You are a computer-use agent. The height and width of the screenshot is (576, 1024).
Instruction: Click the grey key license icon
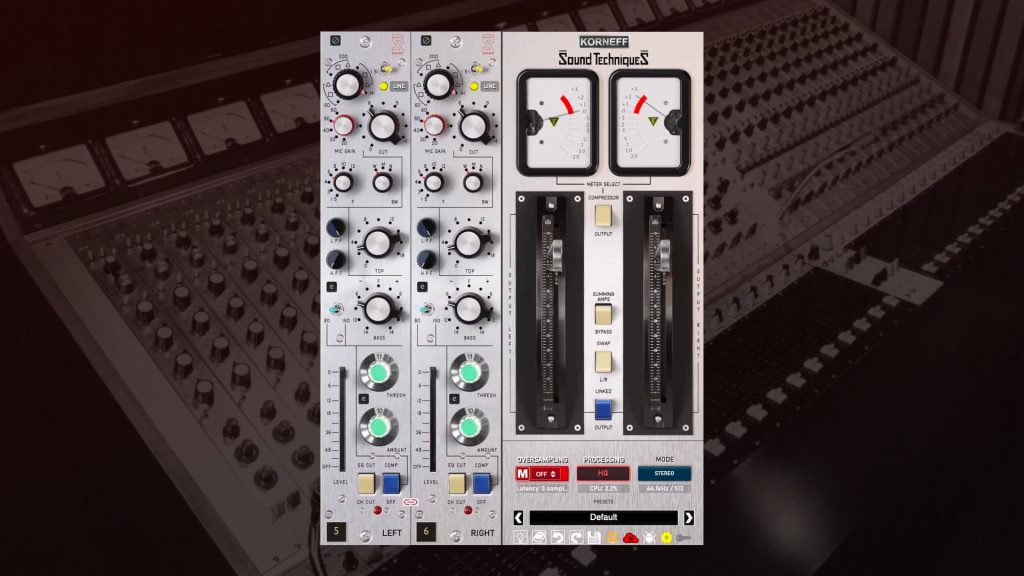683,537
